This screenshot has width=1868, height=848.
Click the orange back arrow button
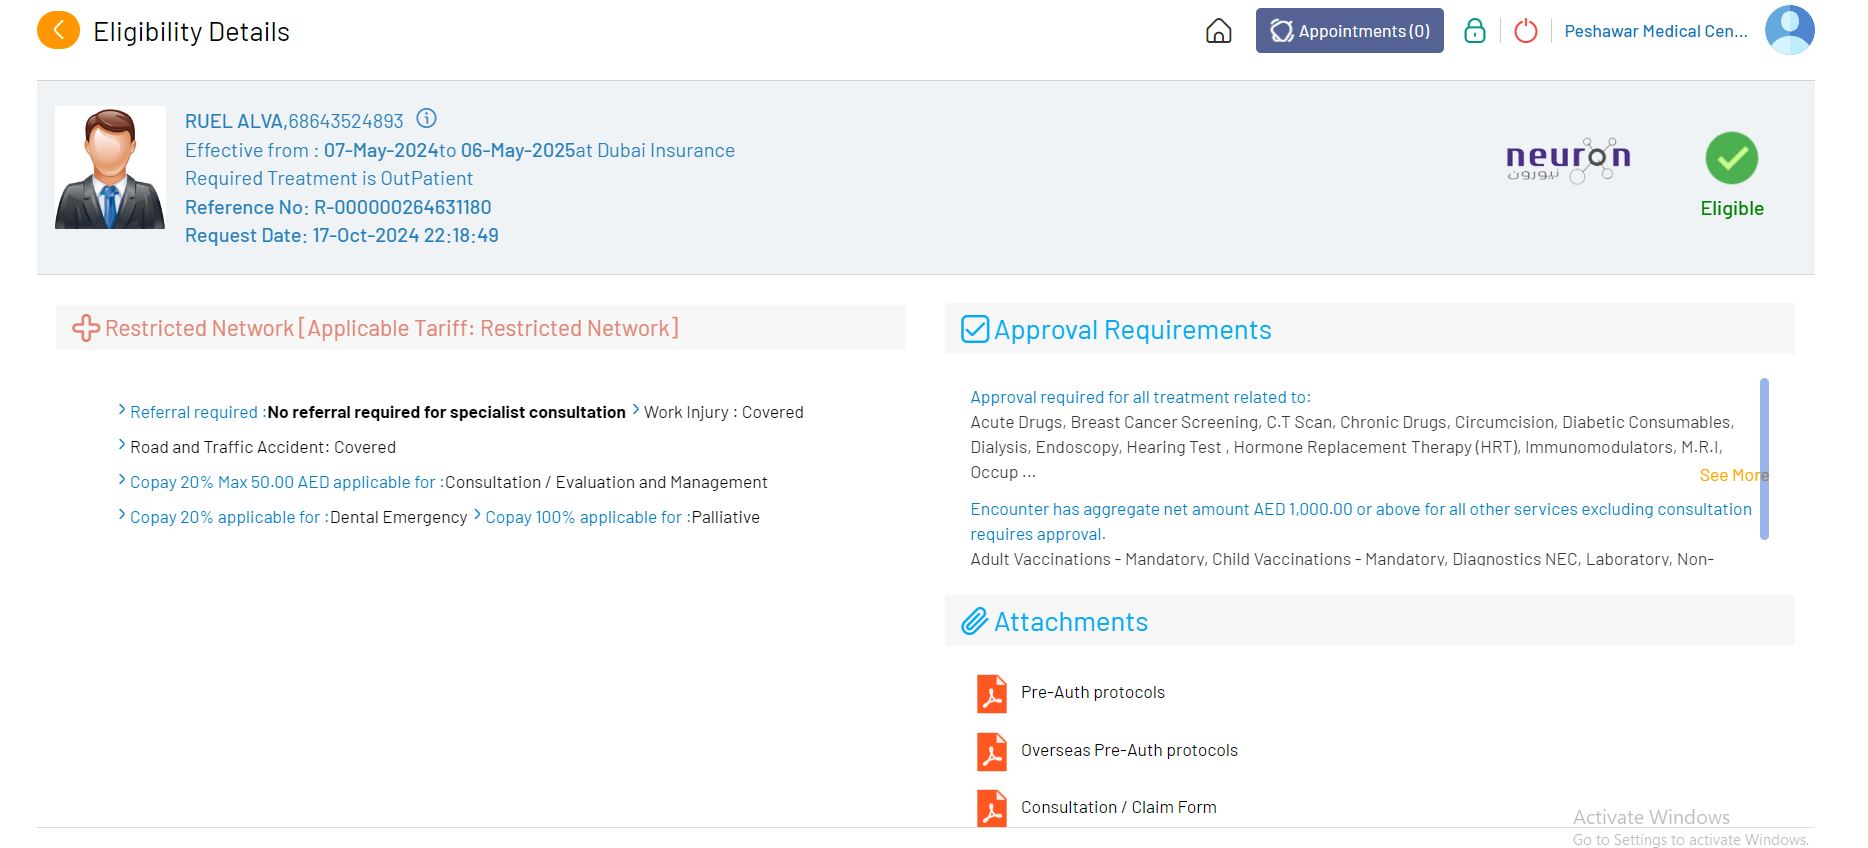[58, 31]
